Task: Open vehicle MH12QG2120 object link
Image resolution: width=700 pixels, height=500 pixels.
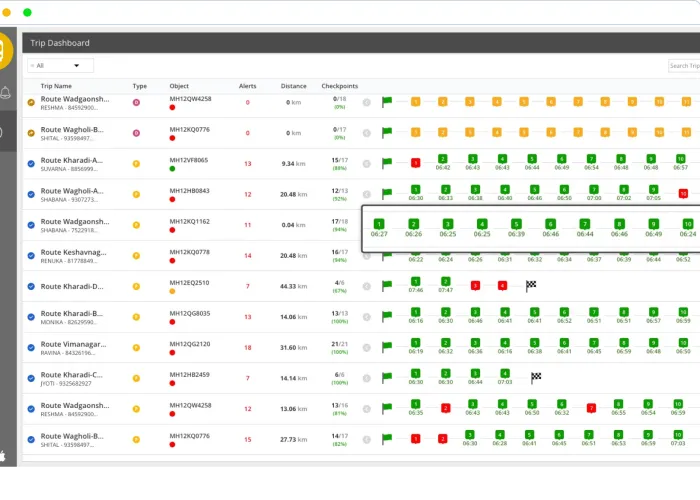Action: click(189, 343)
